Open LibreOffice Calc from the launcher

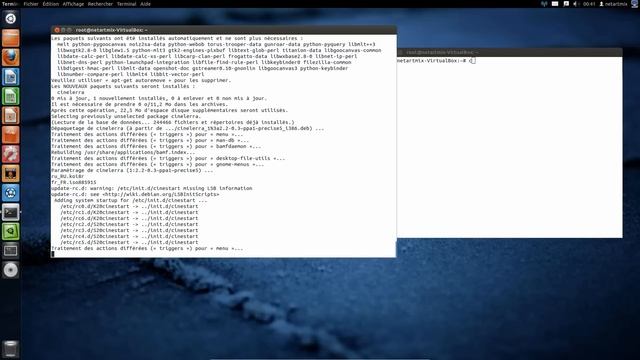tap(11, 96)
